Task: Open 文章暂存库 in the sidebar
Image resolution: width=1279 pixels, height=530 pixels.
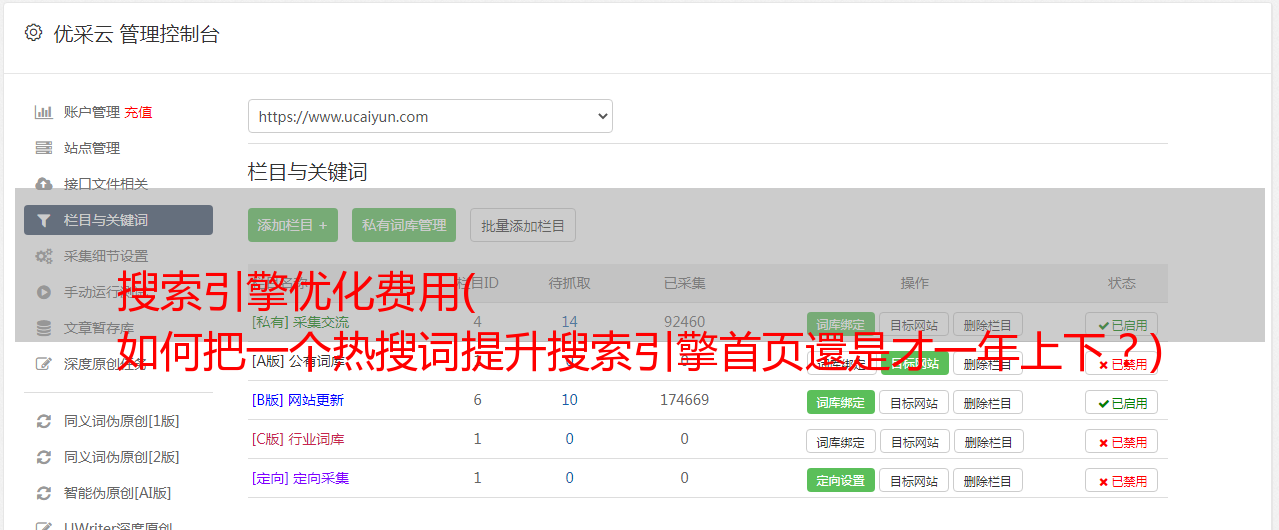Action: (x=99, y=328)
